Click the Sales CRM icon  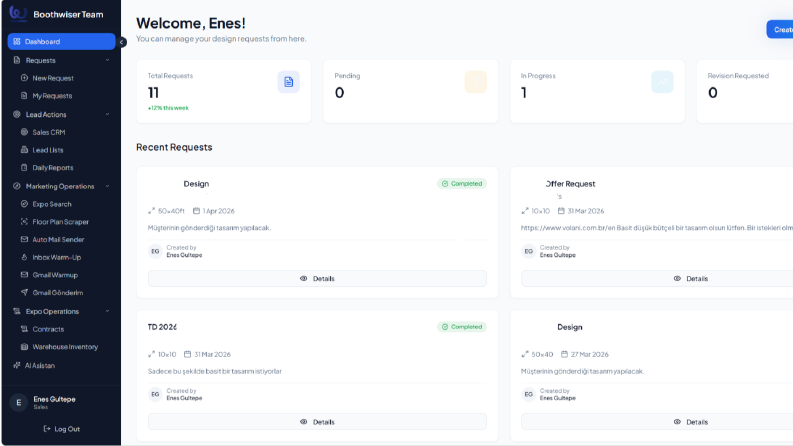pyautogui.click(x=24, y=132)
